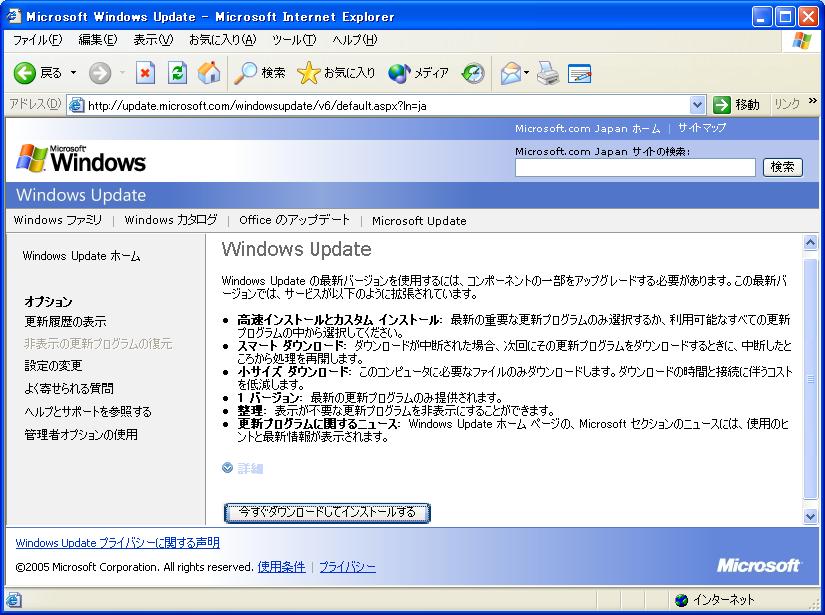
Task: Click the content scrollbar up arrow
Action: (x=810, y=242)
